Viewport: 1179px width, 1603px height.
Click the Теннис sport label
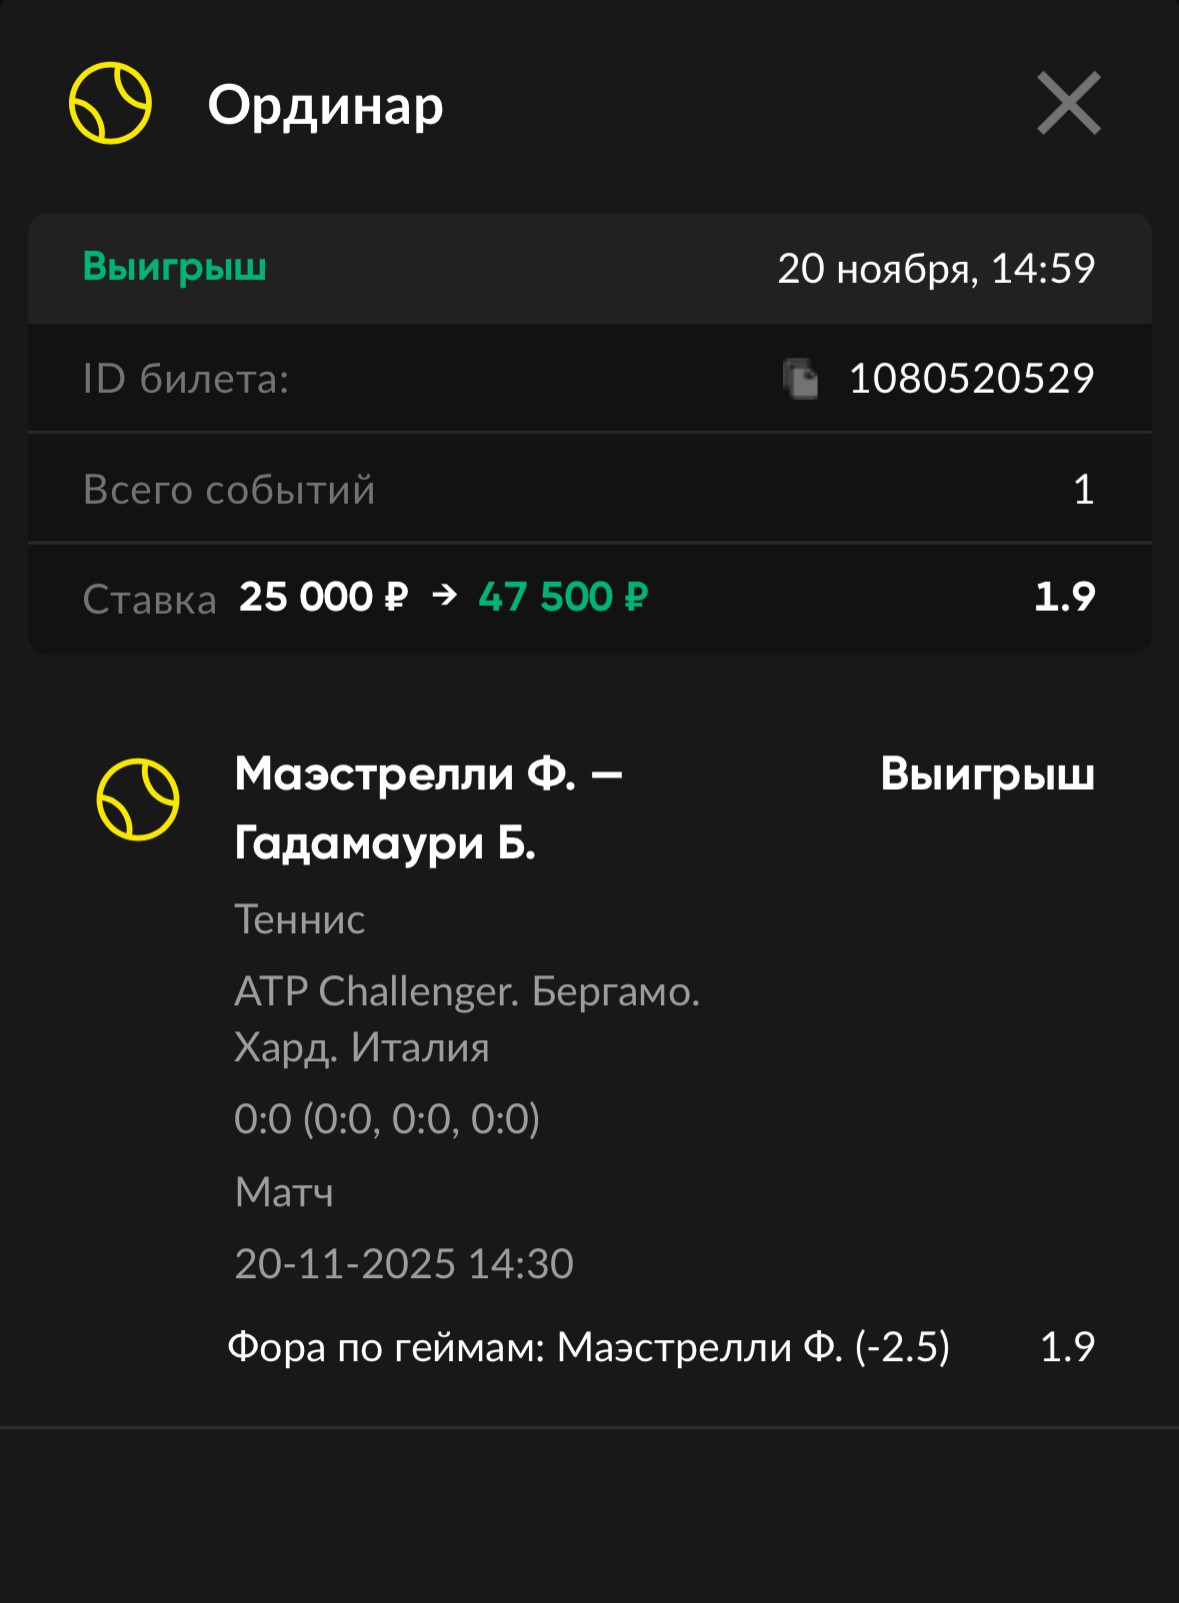tap(300, 919)
